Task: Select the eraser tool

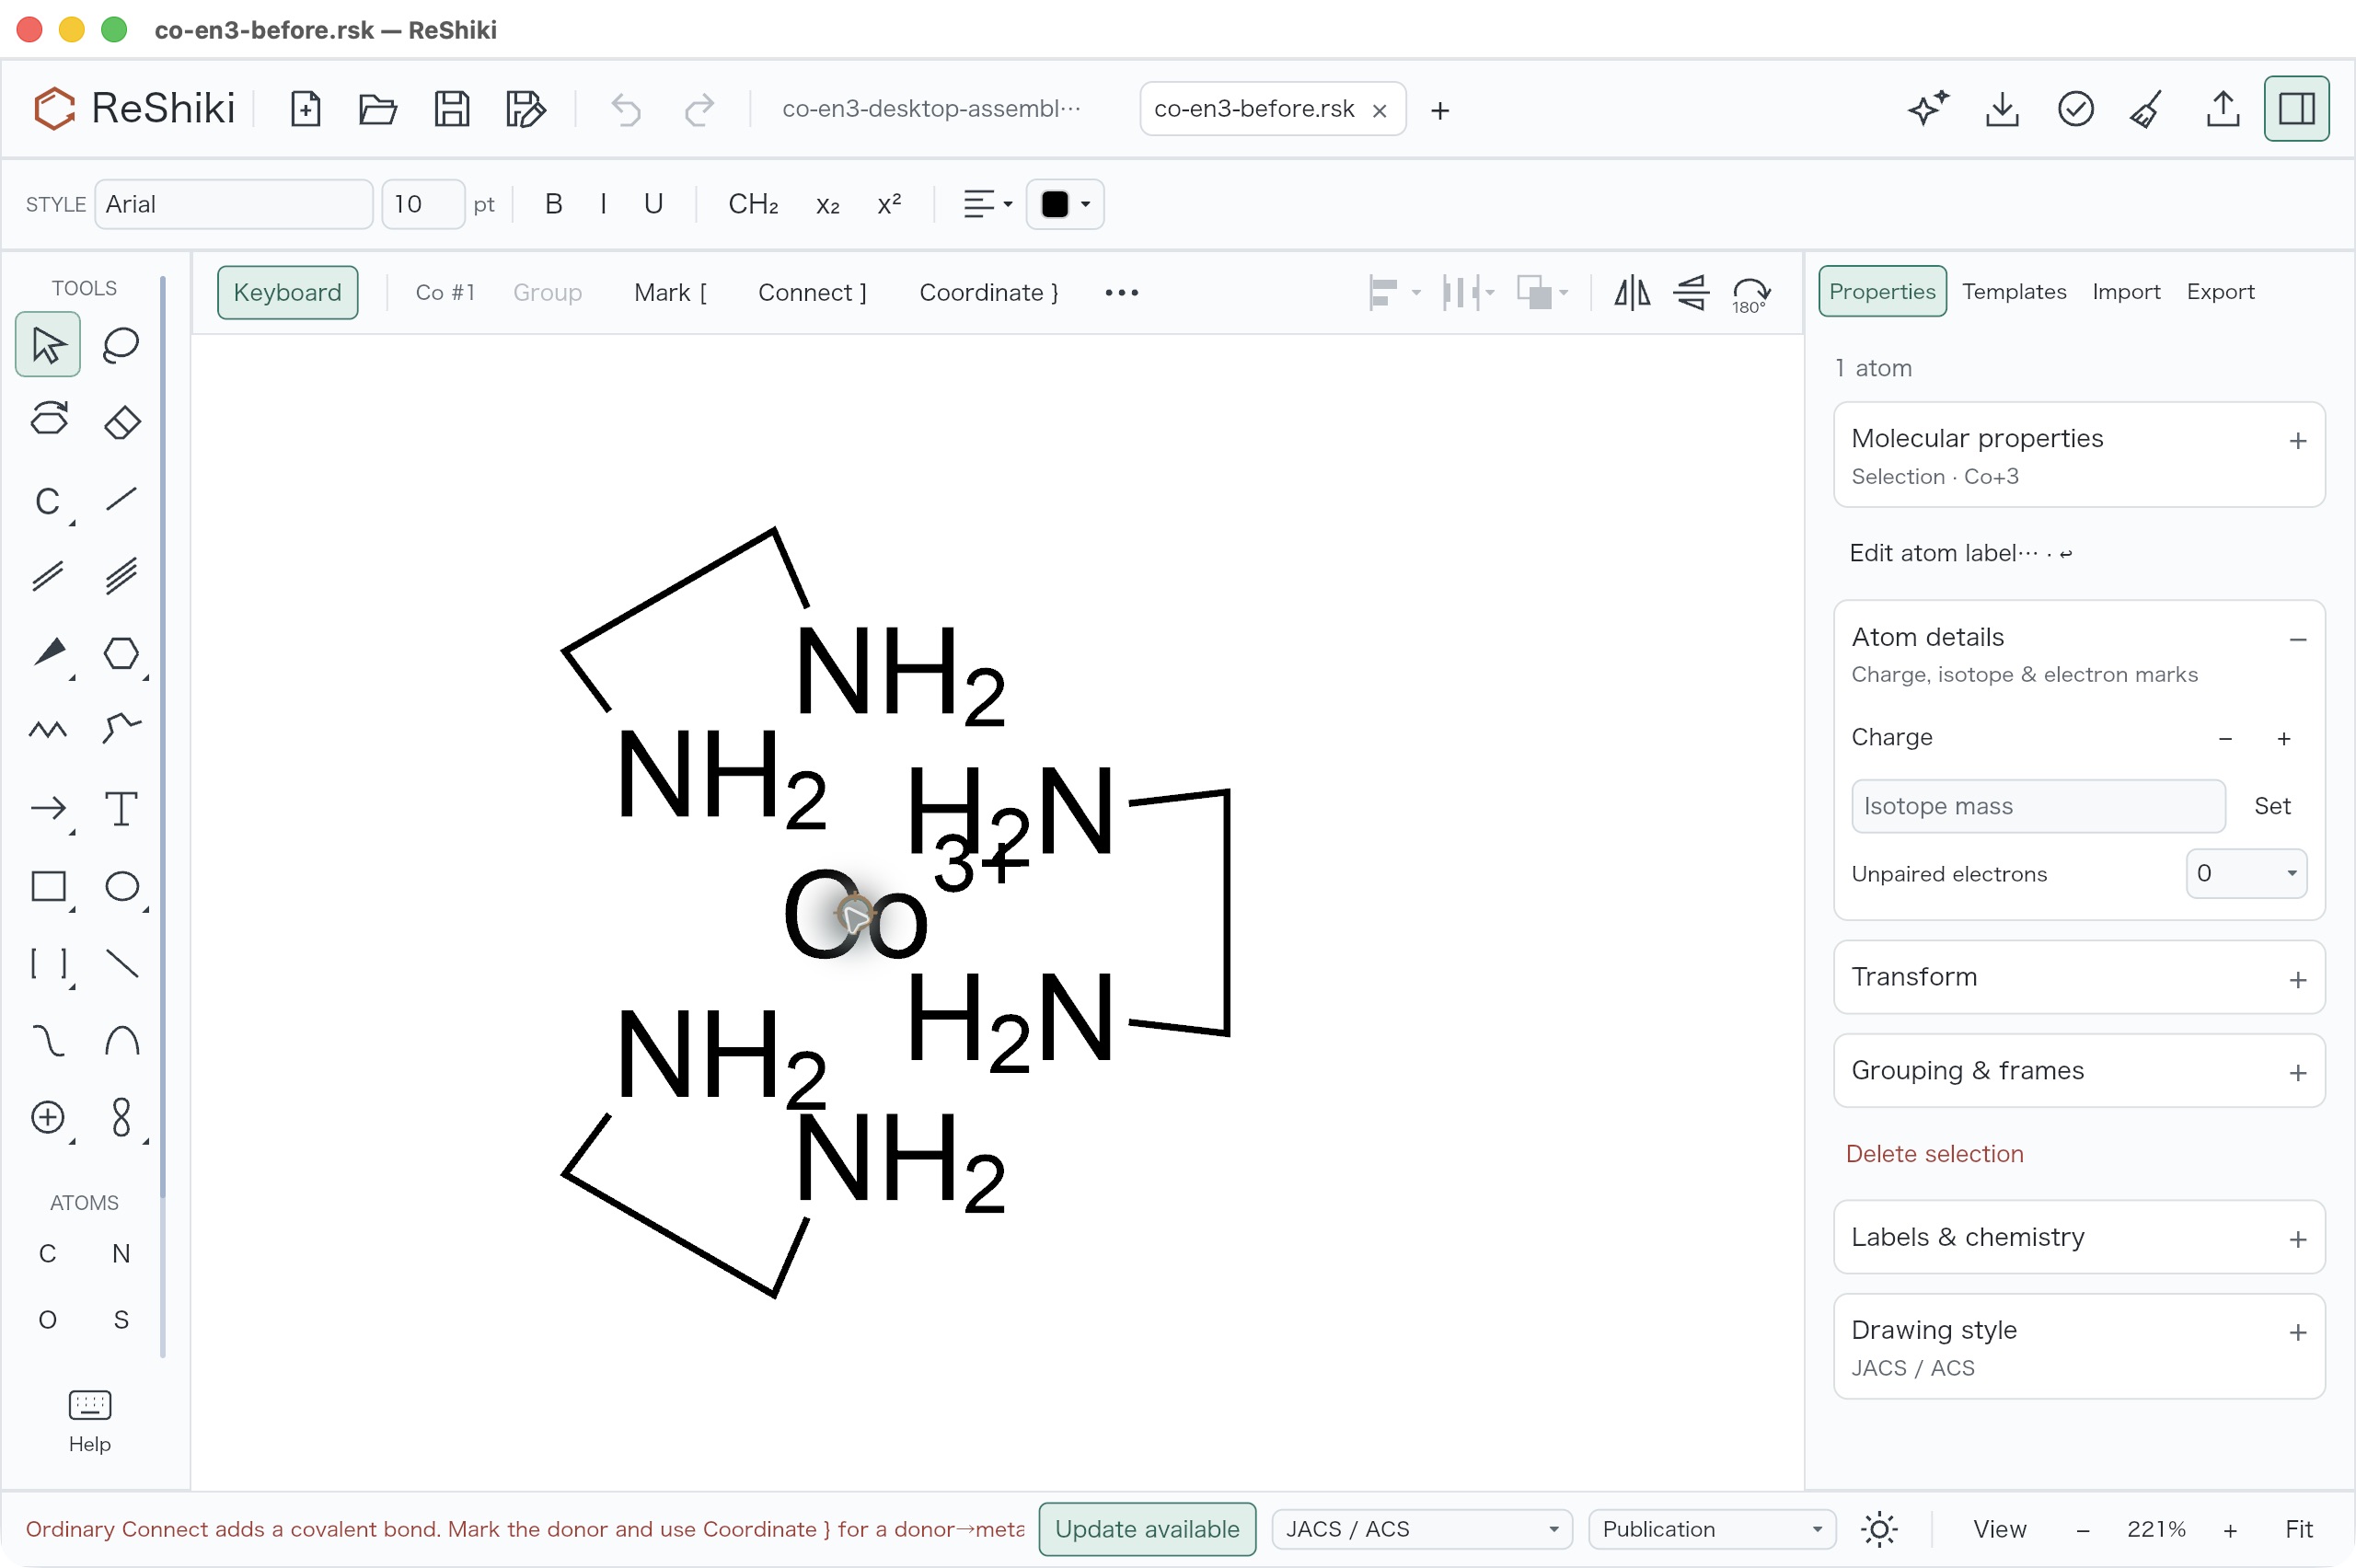Action: coord(121,421)
